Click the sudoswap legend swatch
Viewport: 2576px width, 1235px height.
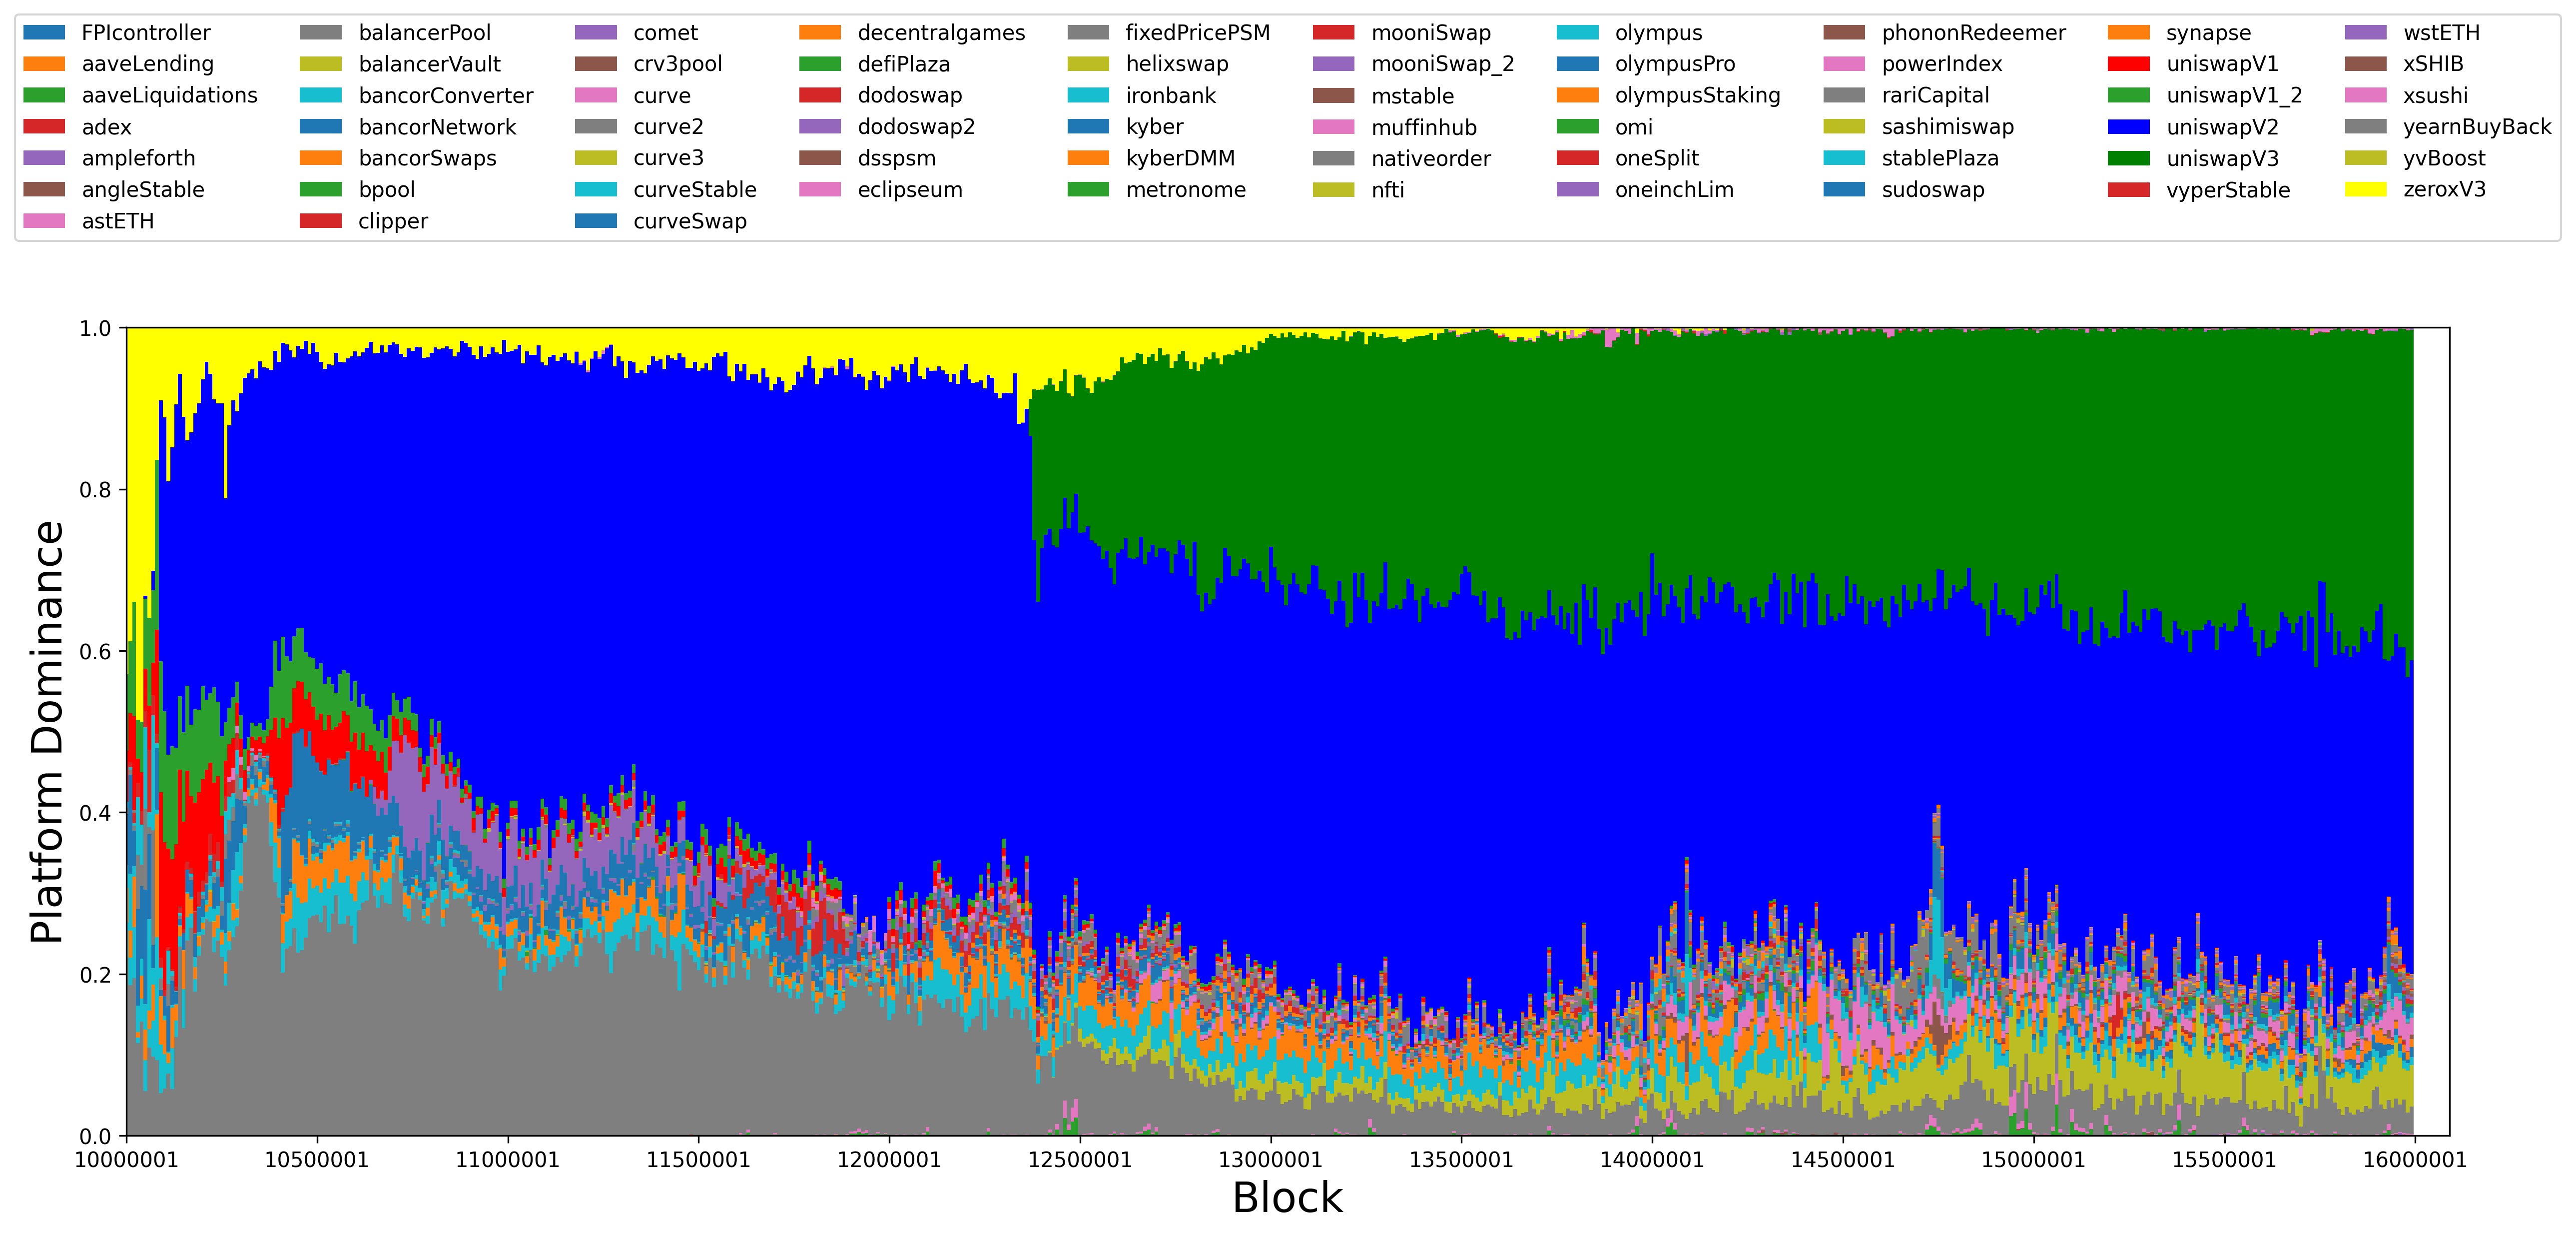point(1844,189)
